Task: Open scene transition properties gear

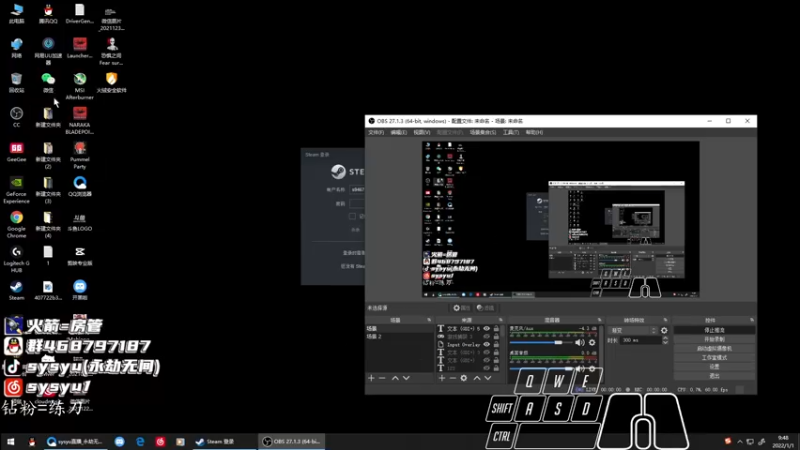Action: pos(664,331)
